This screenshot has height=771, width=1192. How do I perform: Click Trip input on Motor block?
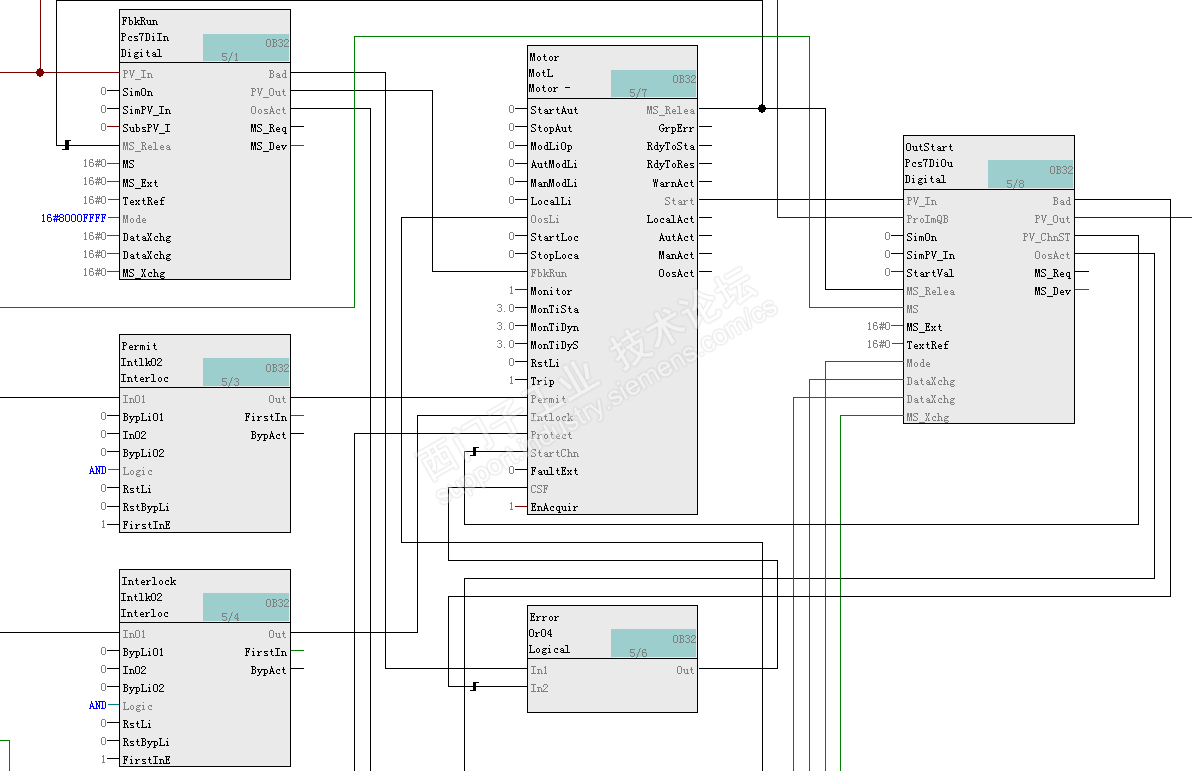click(x=542, y=381)
